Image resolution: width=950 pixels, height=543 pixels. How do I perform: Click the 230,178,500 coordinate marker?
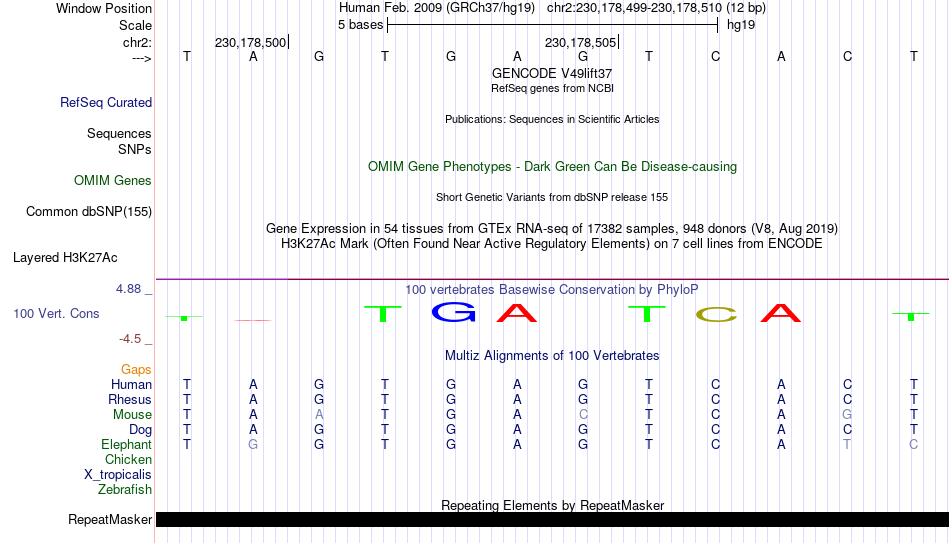[251, 42]
